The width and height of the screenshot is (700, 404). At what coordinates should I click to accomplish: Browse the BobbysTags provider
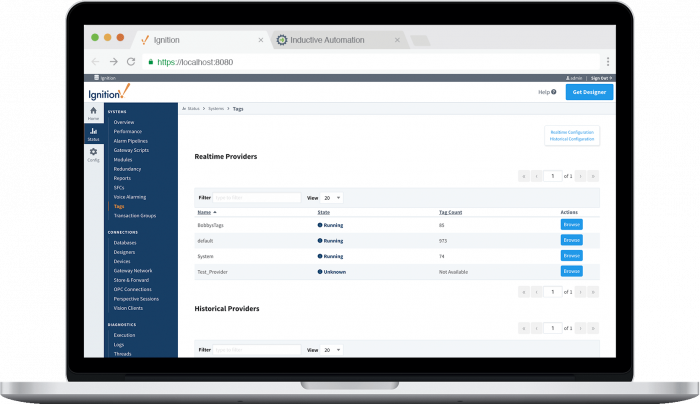coord(571,225)
